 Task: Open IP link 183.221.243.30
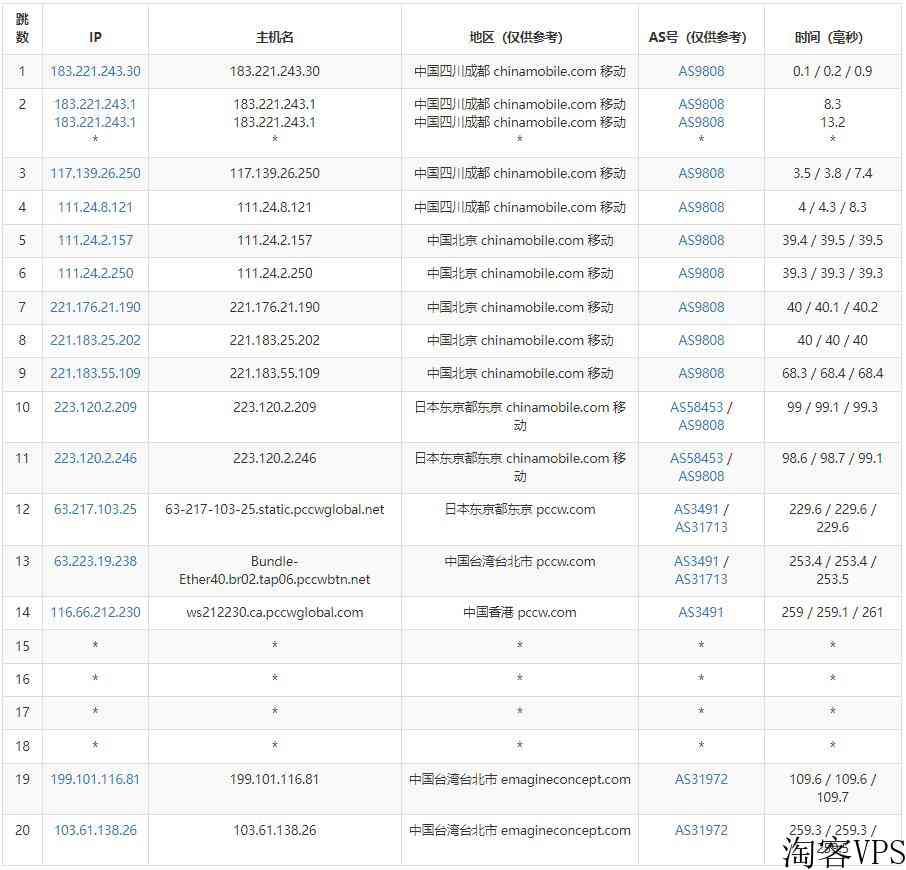(95, 71)
